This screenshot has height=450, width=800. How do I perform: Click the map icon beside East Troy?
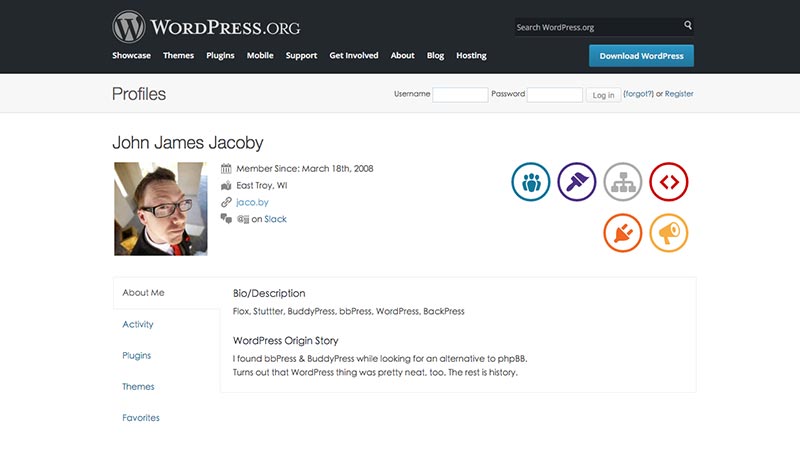(x=226, y=185)
